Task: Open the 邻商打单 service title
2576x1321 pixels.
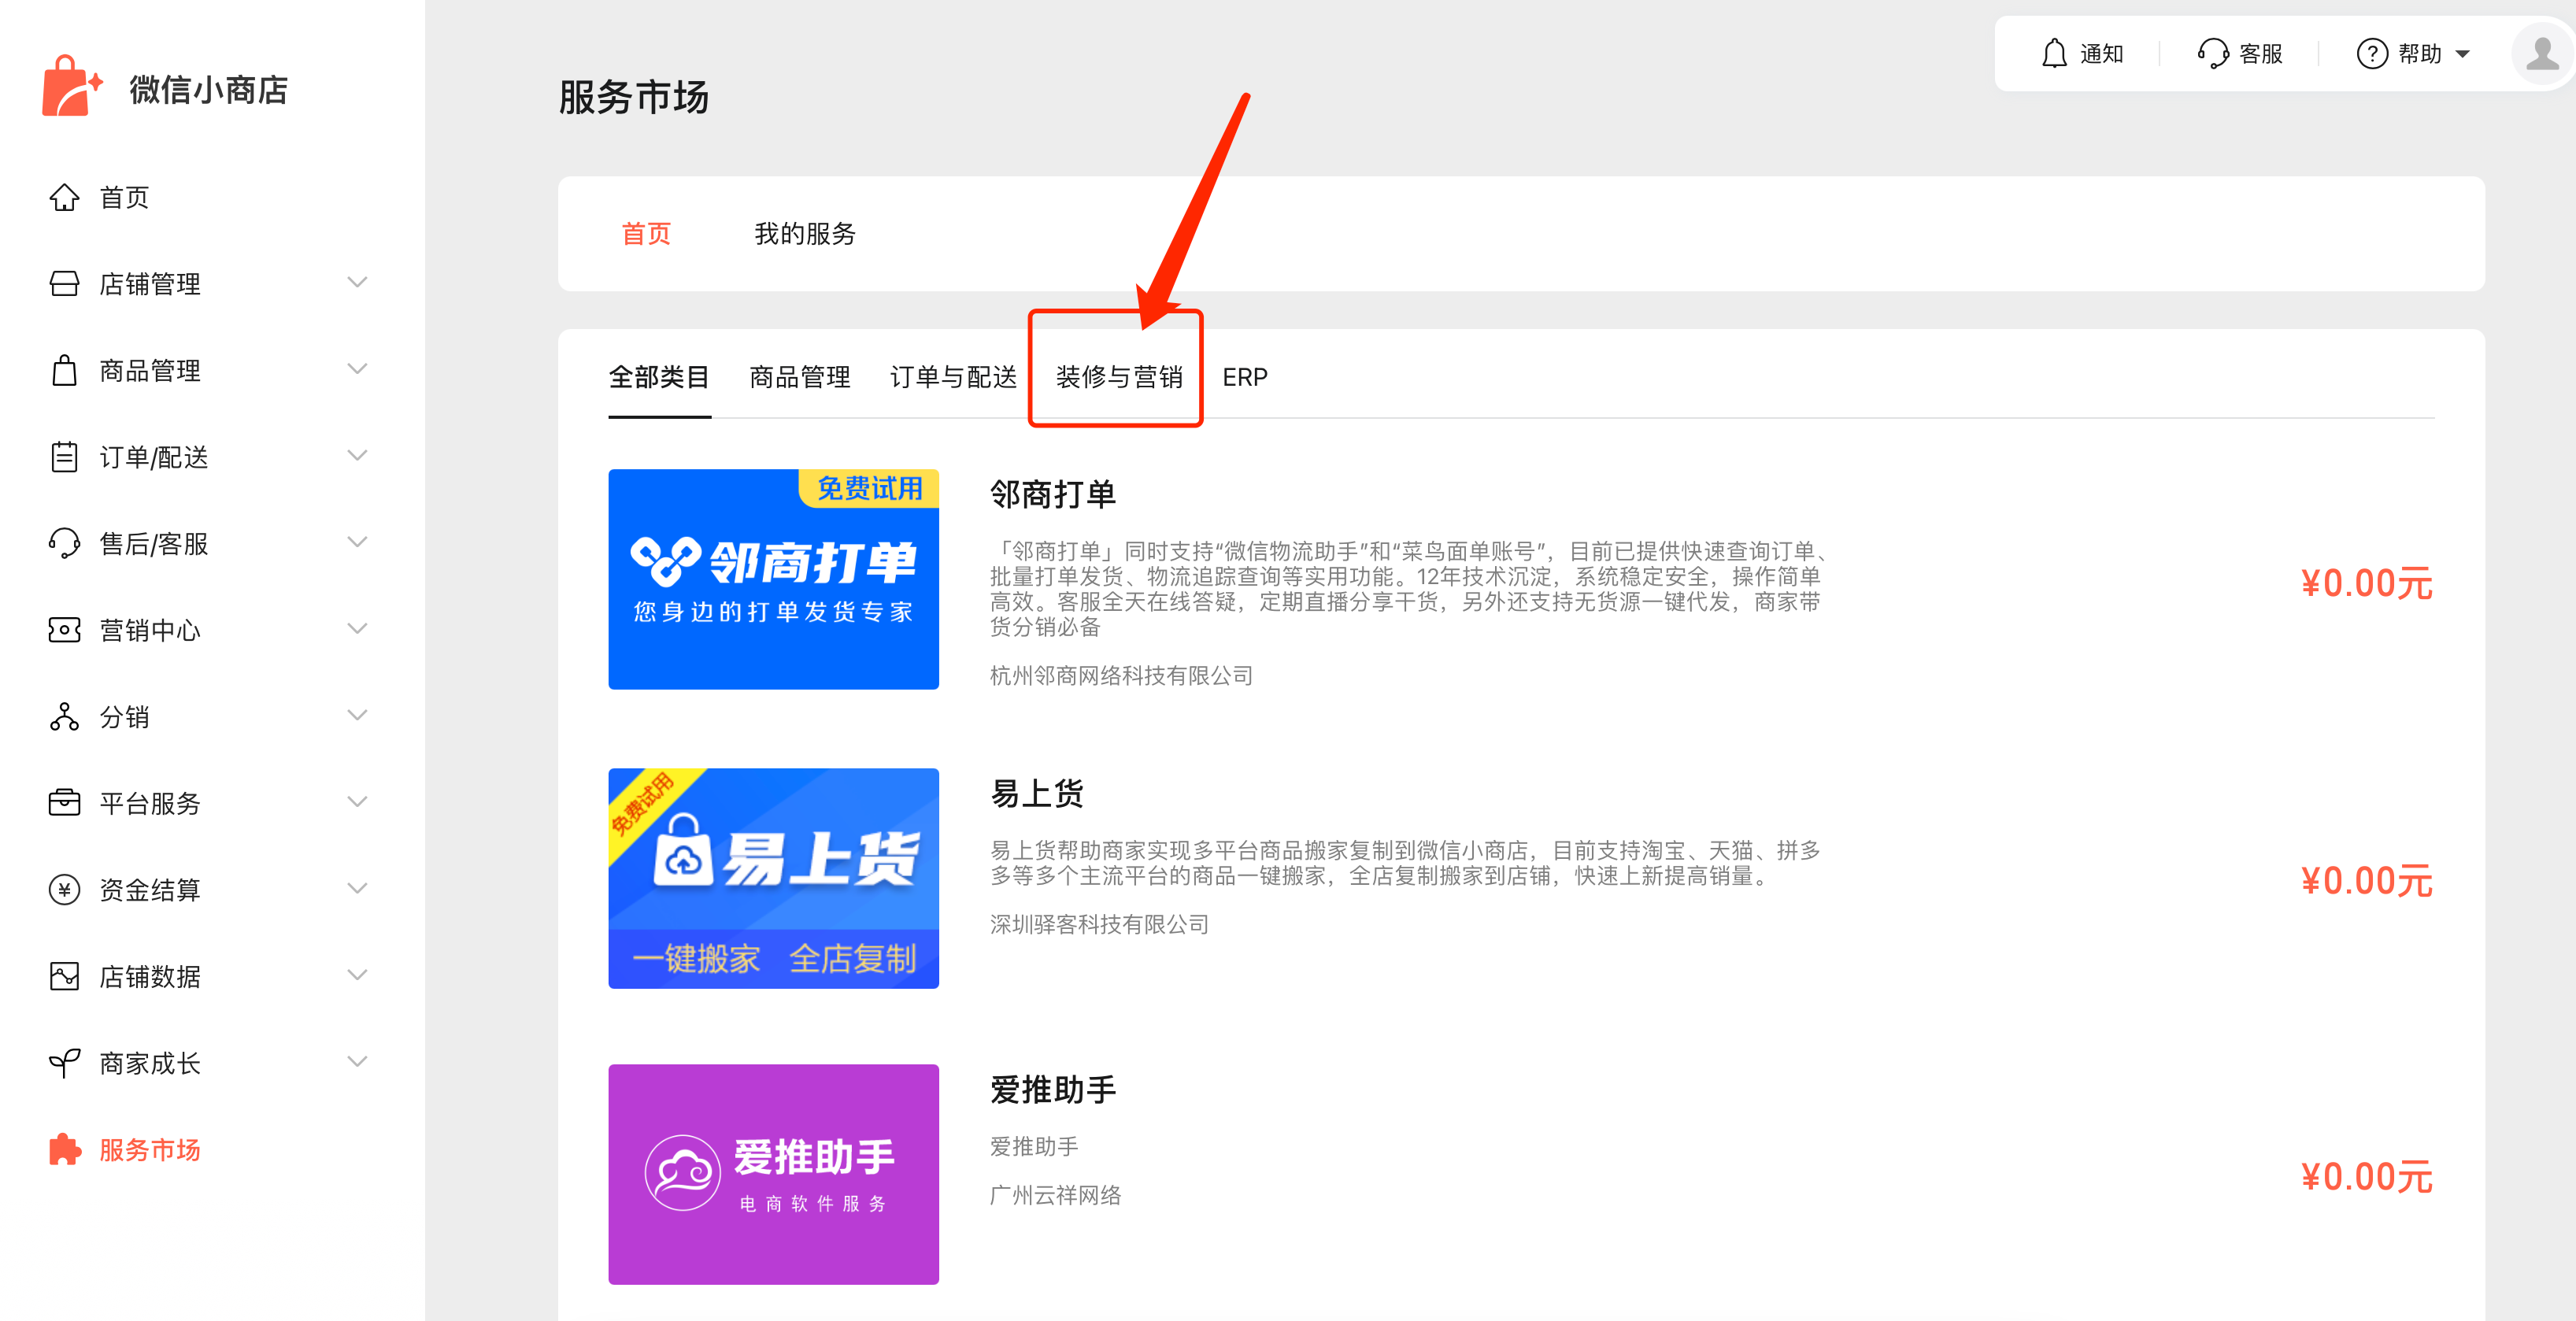Action: tap(1052, 494)
